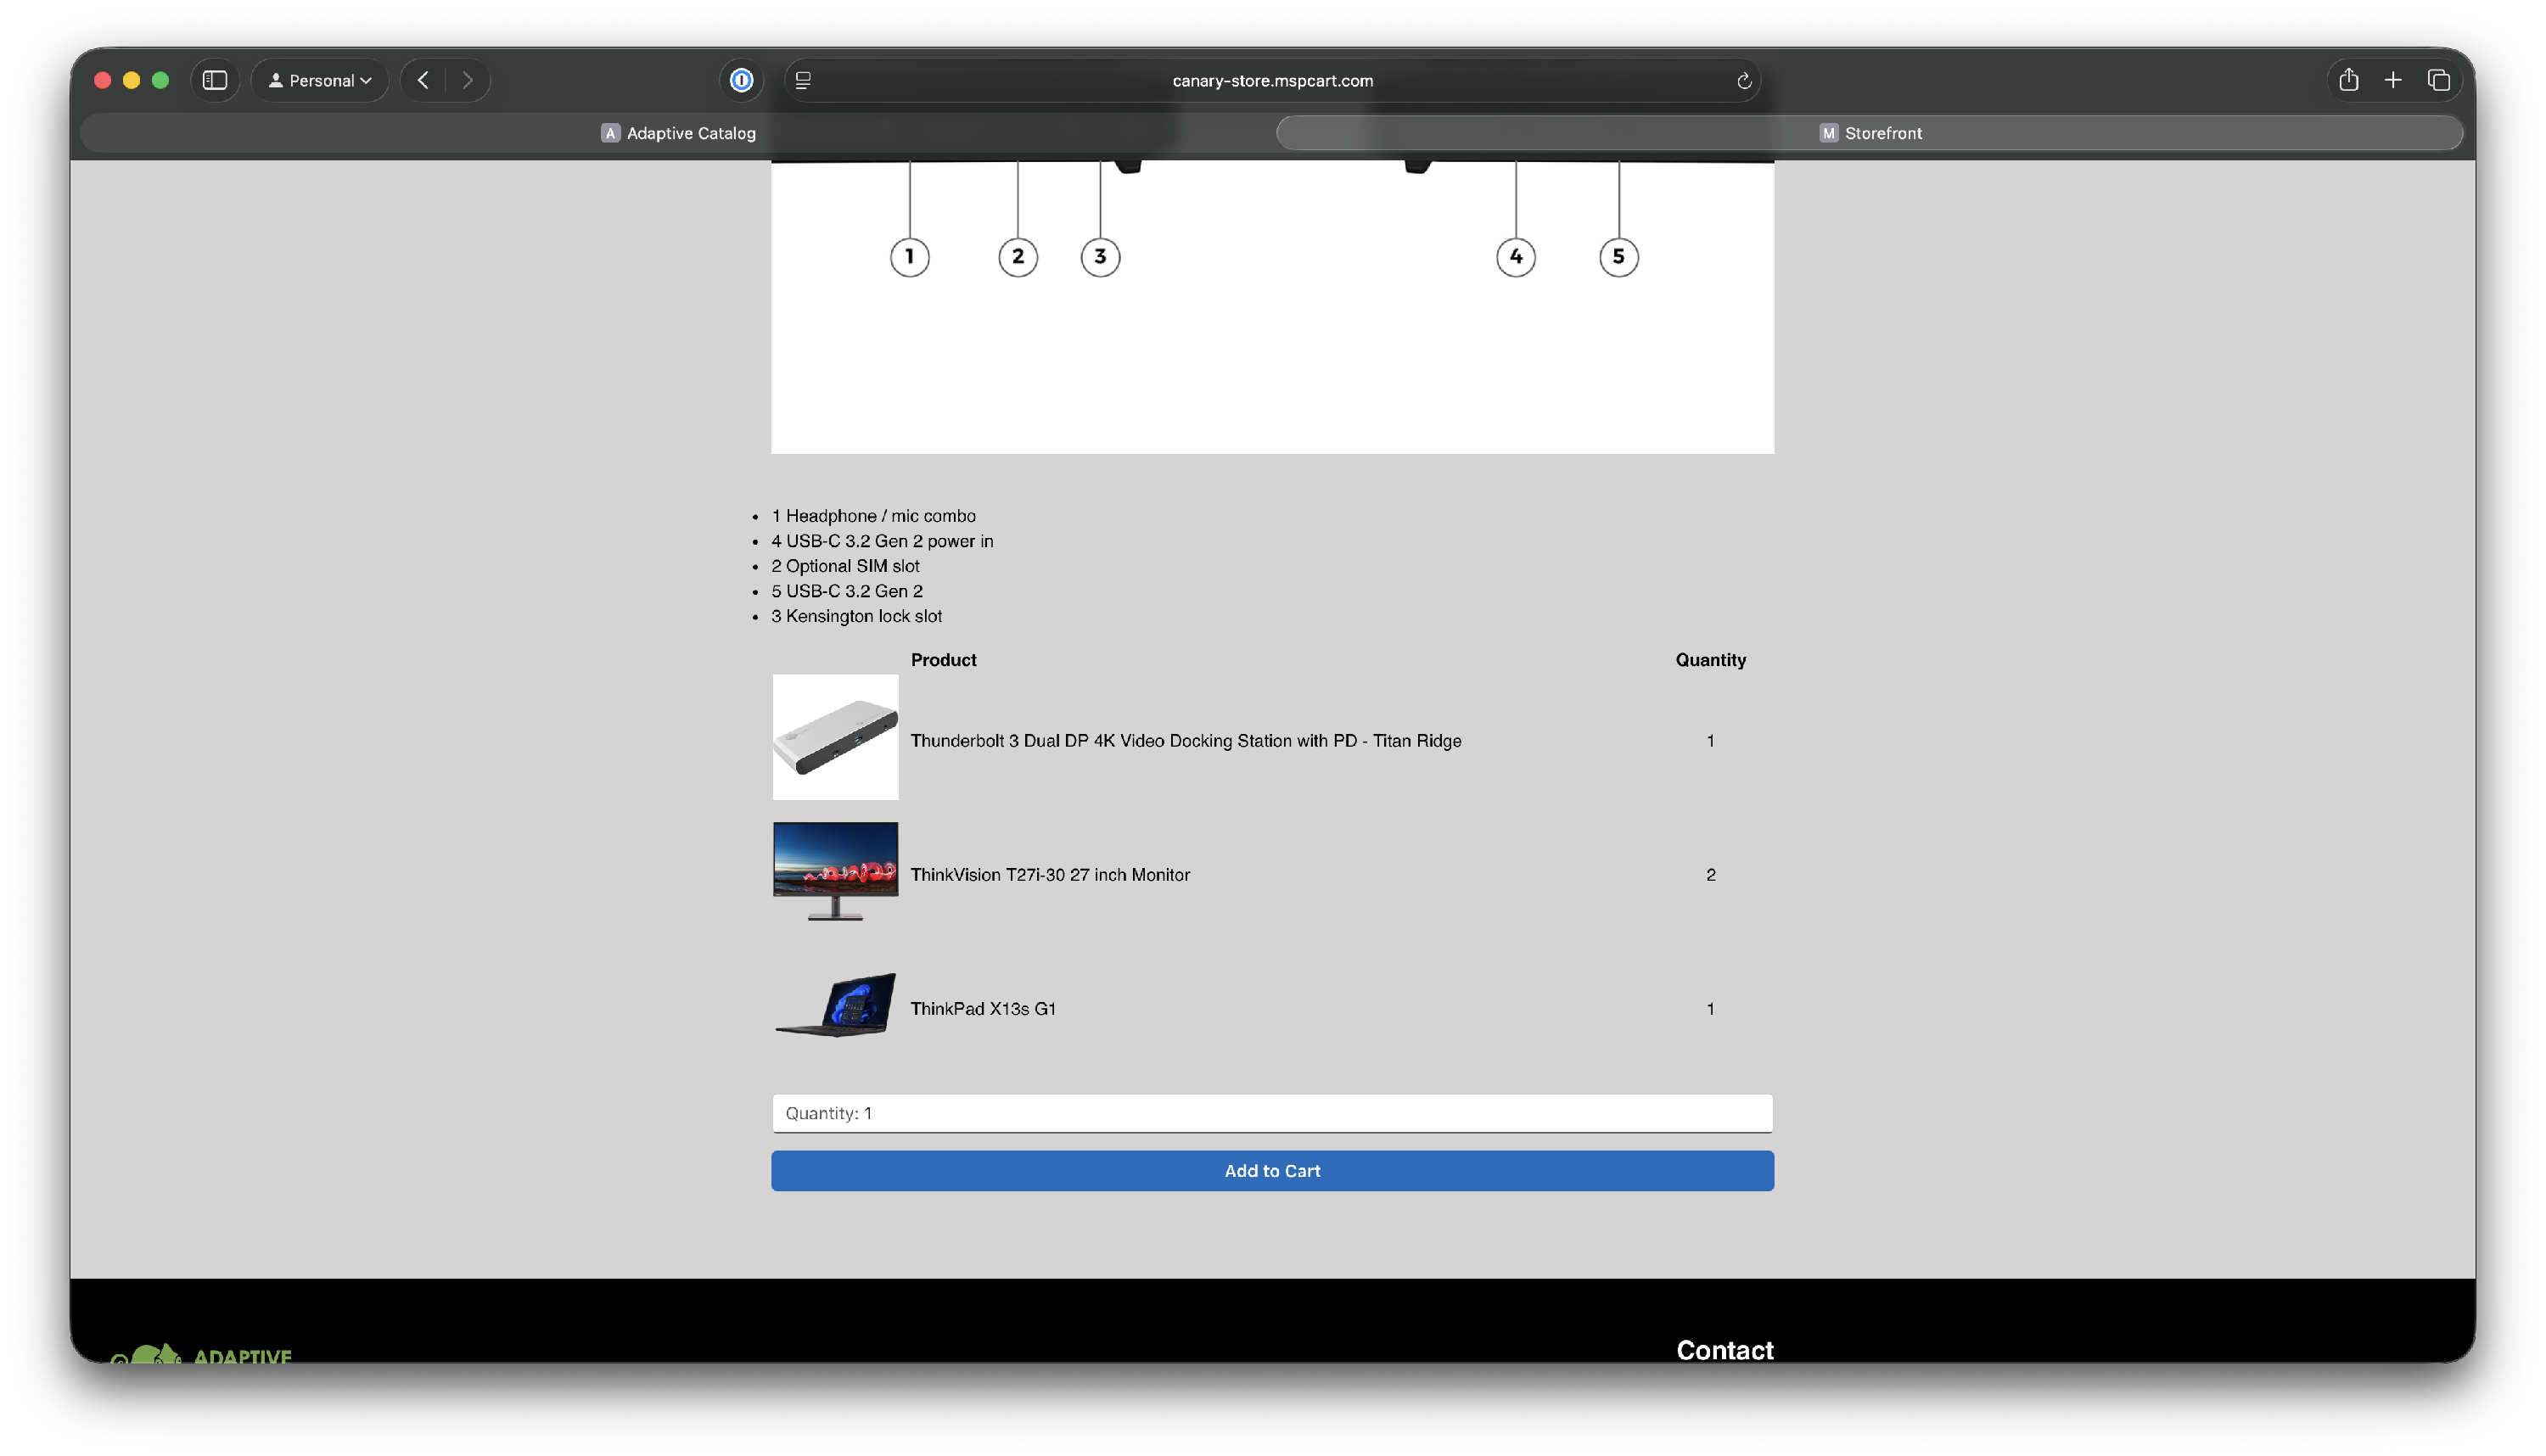Open a new tab with plus icon

[2392, 80]
